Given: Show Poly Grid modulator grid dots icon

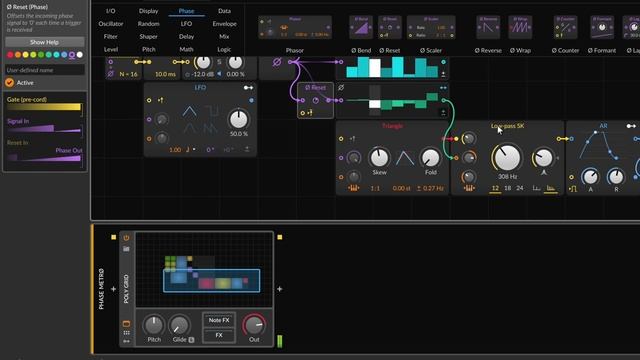Looking at the screenshot, I should click(126, 333).
